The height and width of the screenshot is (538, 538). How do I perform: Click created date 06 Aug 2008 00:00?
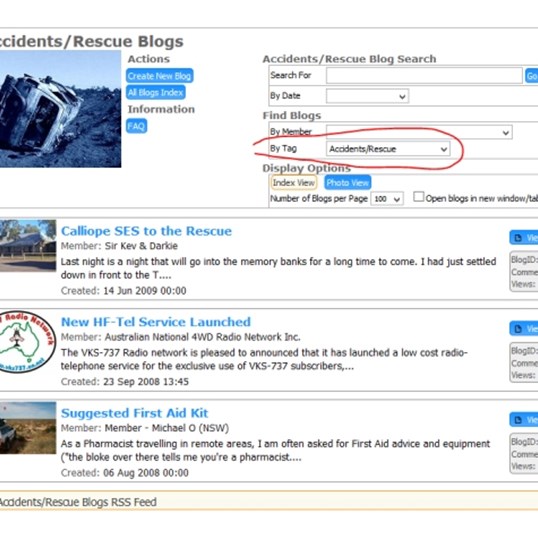pyautogui.click(x=146, y=473)
